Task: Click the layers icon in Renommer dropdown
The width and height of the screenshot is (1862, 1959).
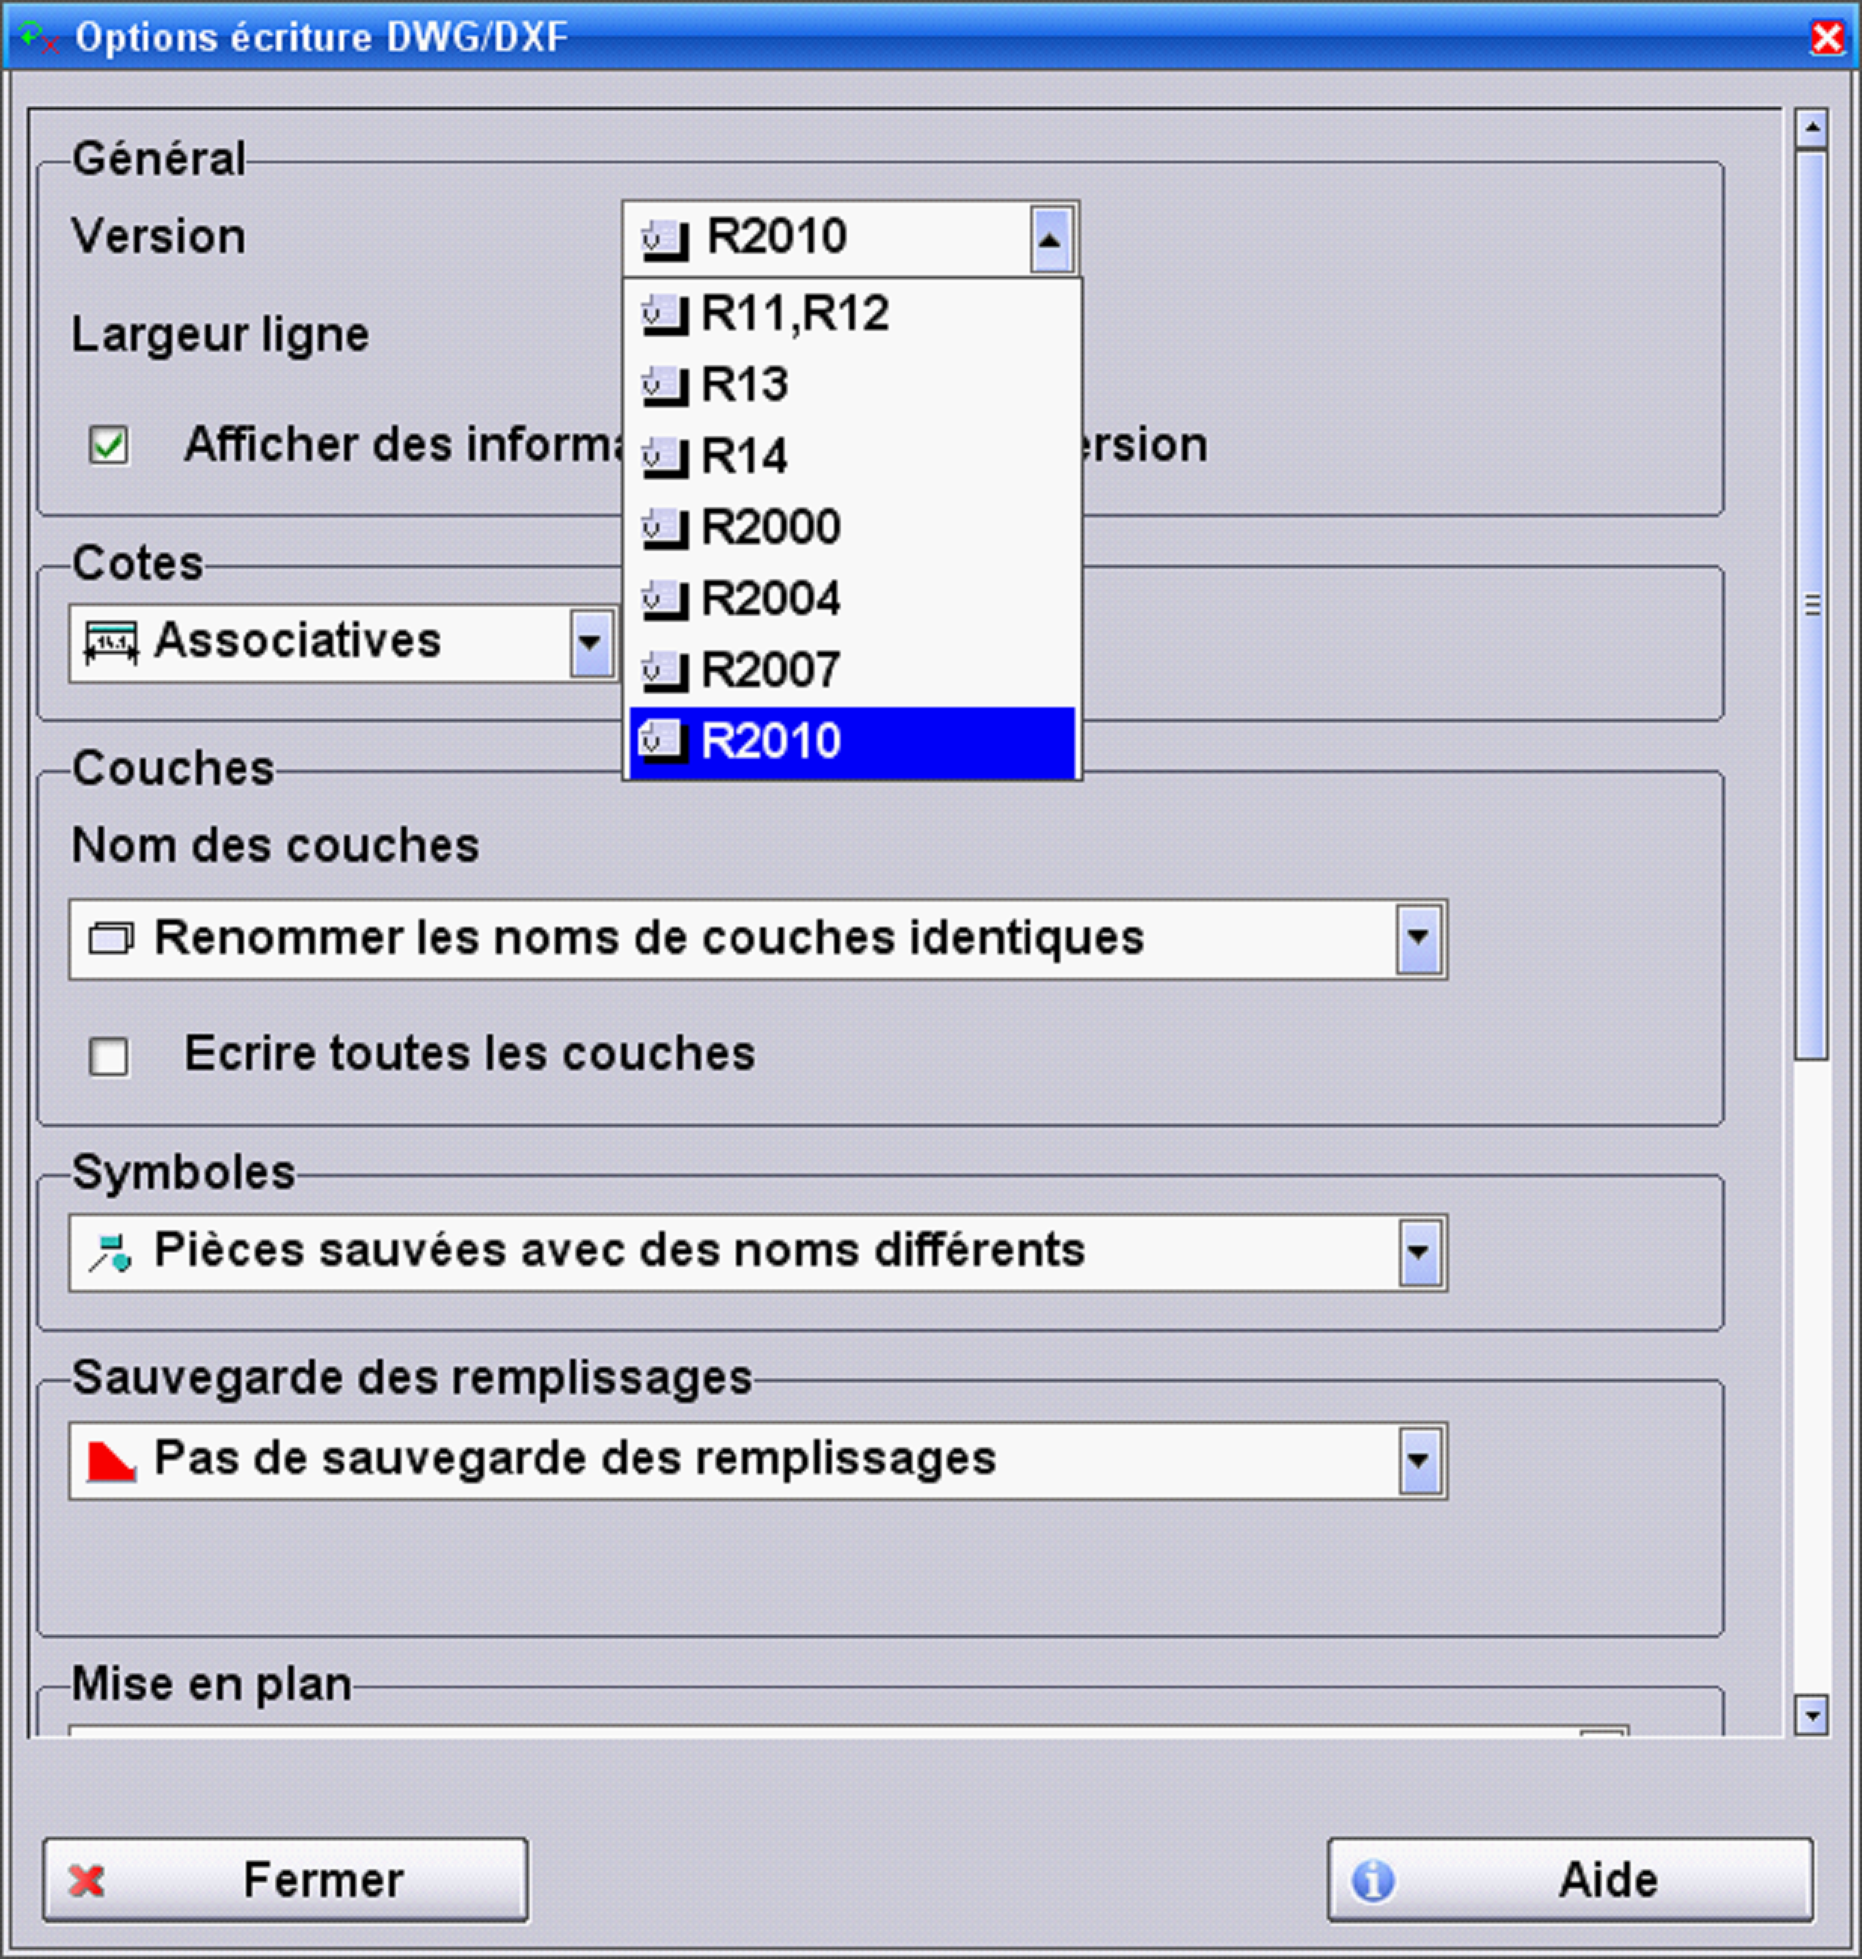Action: pyautogui.click(x=110, y=939)
